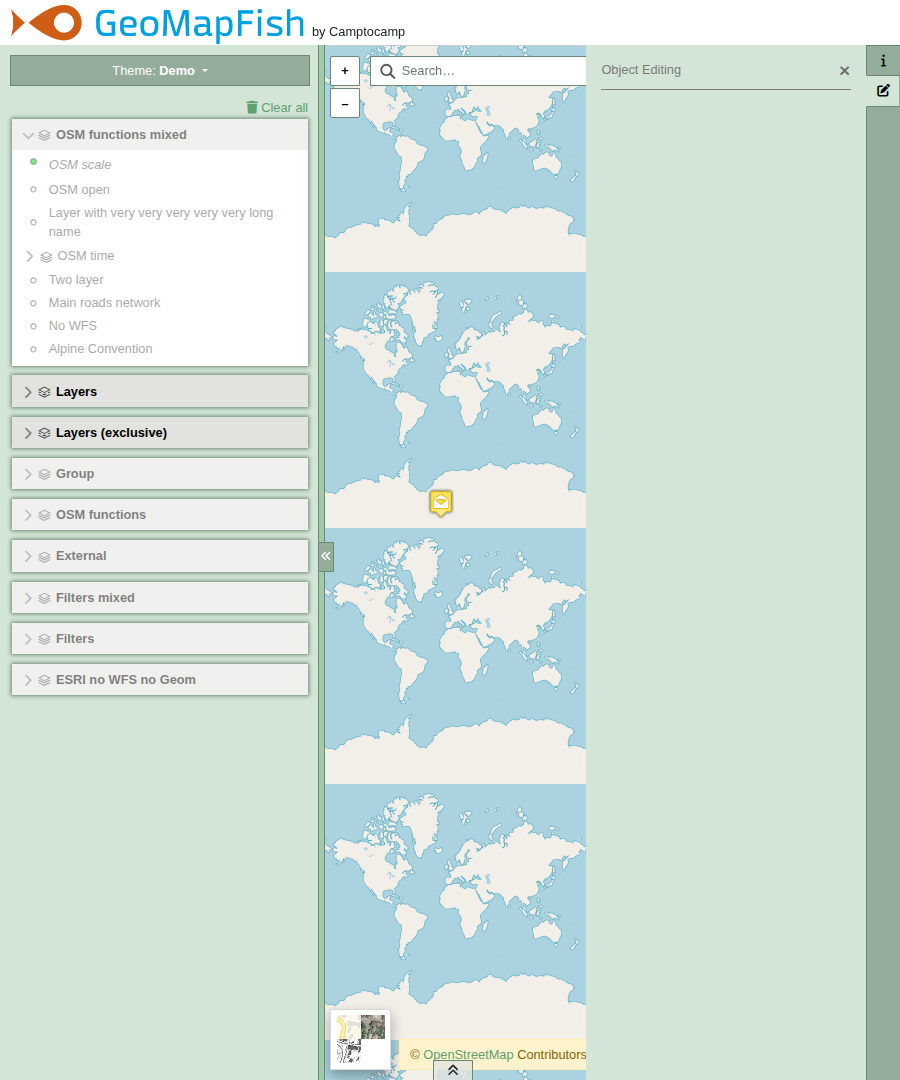Expand the Filters group

coord(28,639)
